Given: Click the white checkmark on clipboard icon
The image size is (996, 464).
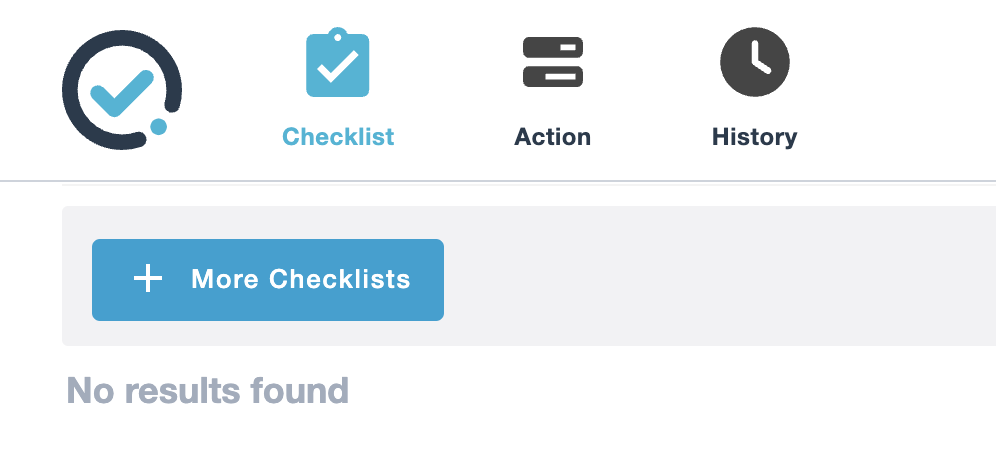Looking at the screenshot, I should click(338, 68).
